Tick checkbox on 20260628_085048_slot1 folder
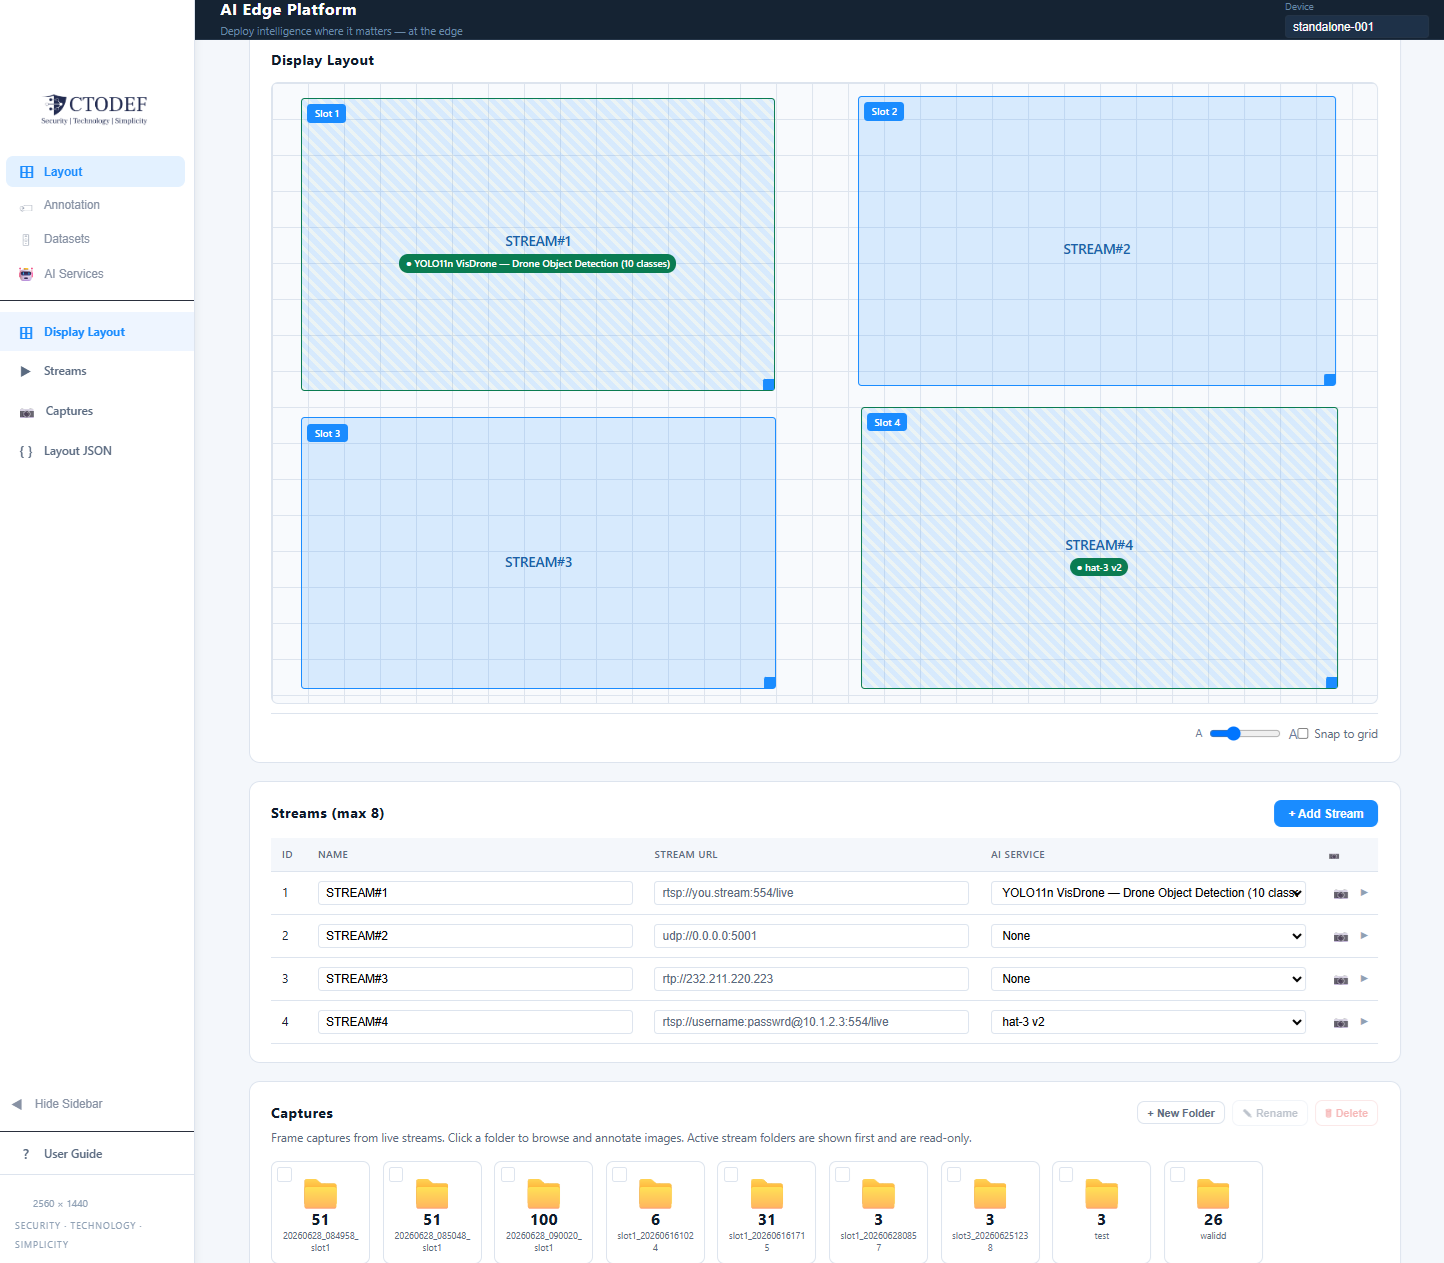The height and width of the screenshot is (1263, 1444). point(396,1175)
